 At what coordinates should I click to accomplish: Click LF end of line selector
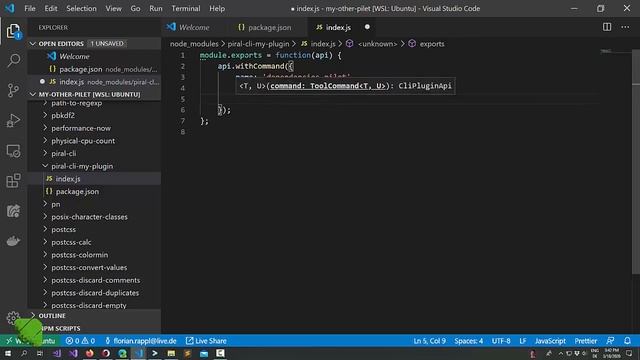[522, 340]
